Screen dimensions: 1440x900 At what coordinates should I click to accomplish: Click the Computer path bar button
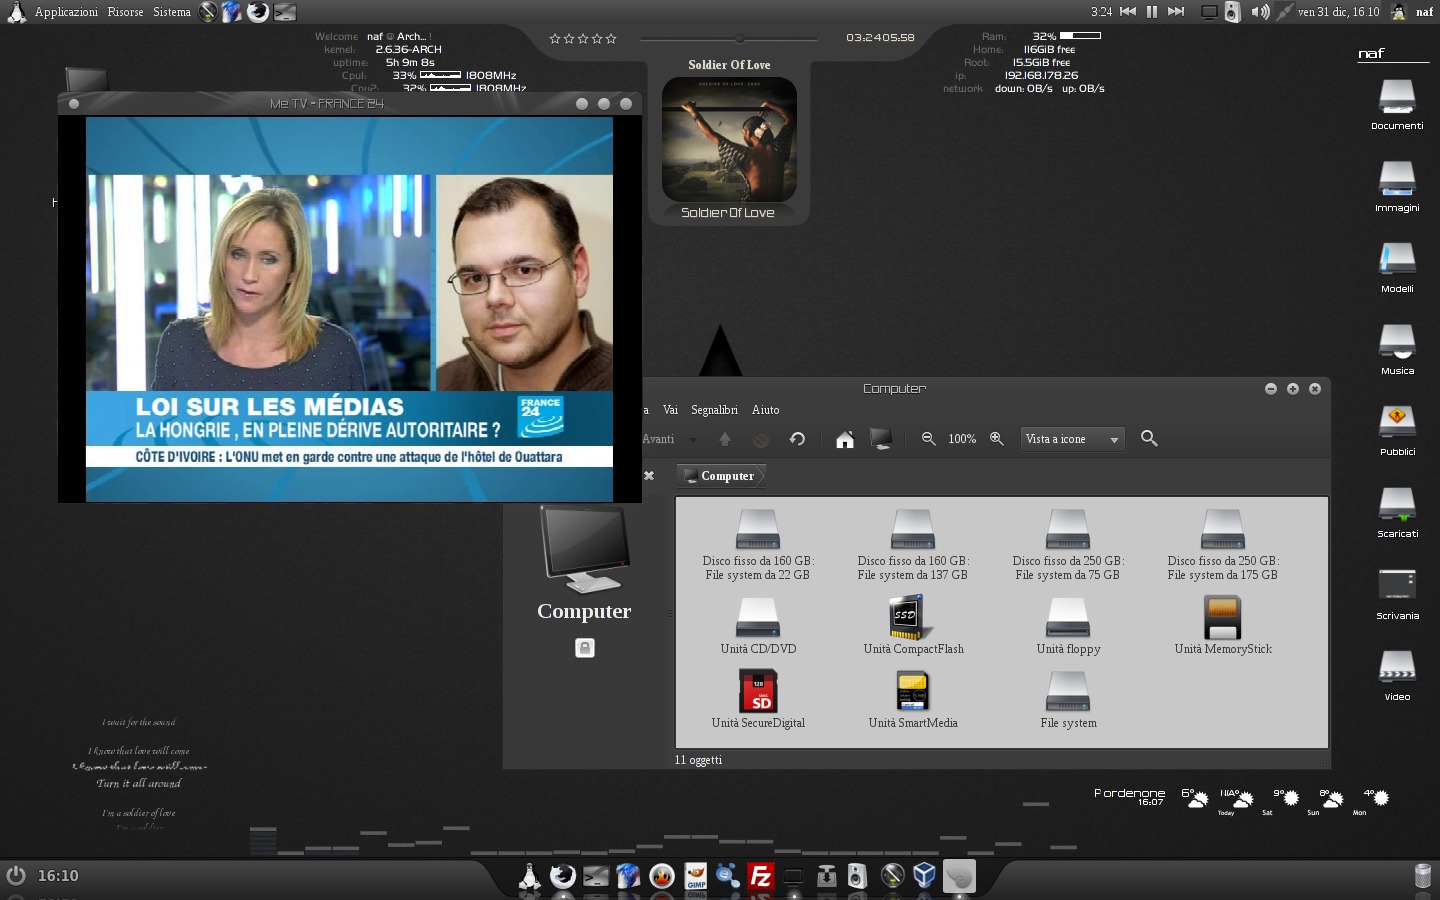(722, 476)
